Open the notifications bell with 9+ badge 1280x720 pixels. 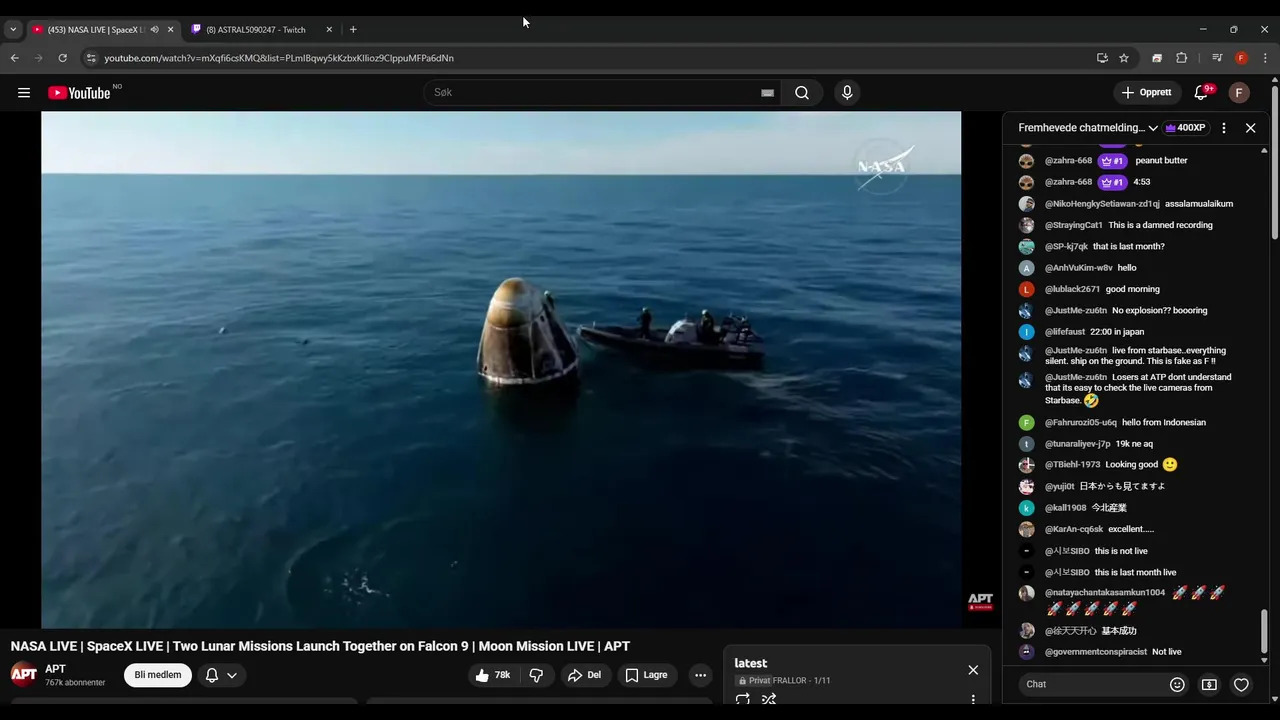(1201, 93)
